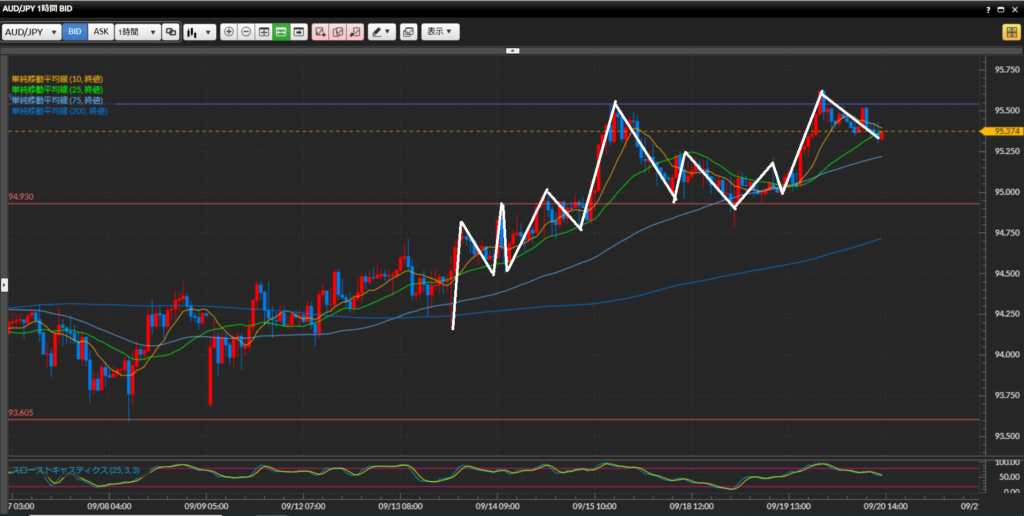Click the zoom in magnifier icon
This screenshot has width=1024, height=516.
coord(229,32)
